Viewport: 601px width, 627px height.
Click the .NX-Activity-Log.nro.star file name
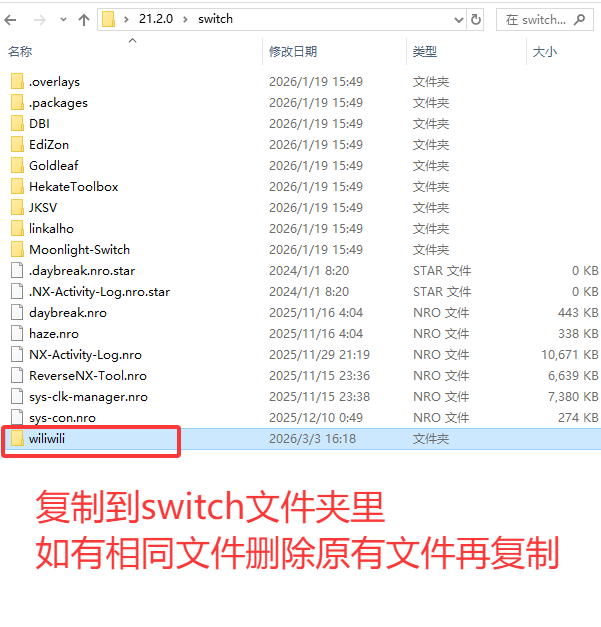100,292
